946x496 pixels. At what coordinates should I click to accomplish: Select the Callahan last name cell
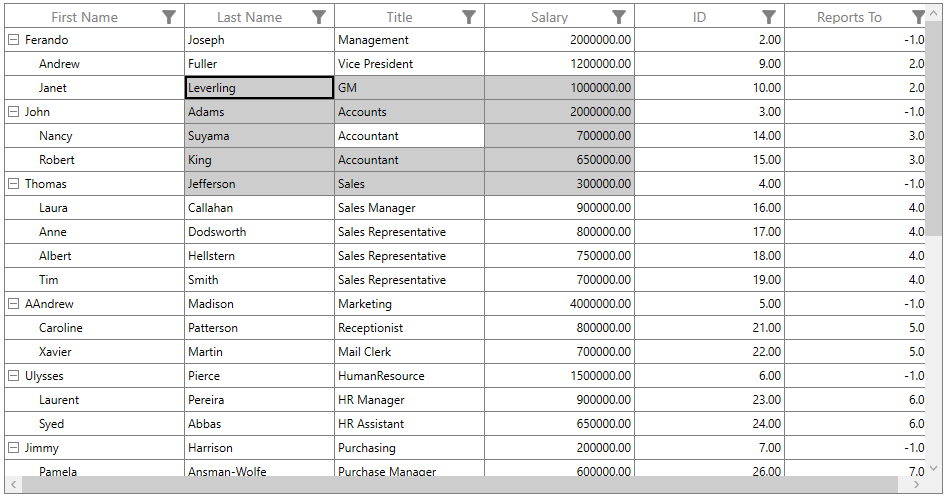point(259,208)
